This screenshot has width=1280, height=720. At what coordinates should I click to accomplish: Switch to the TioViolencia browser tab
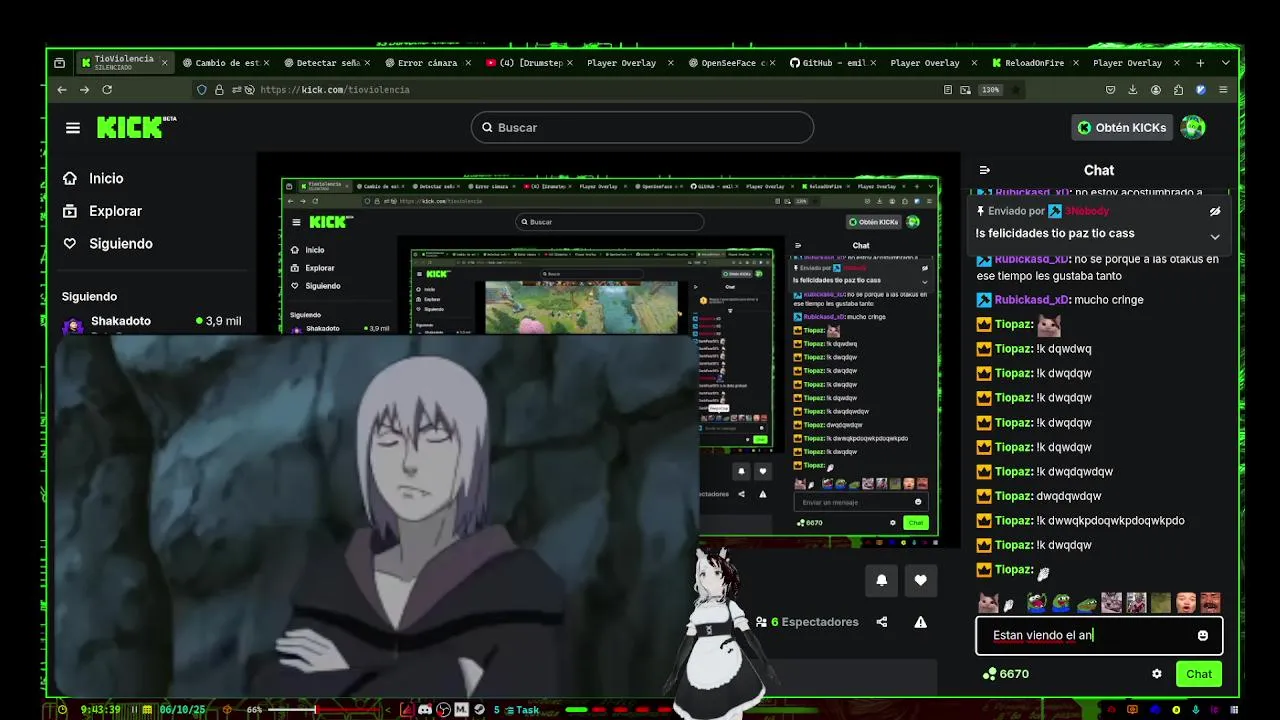[x=123, y=62]
